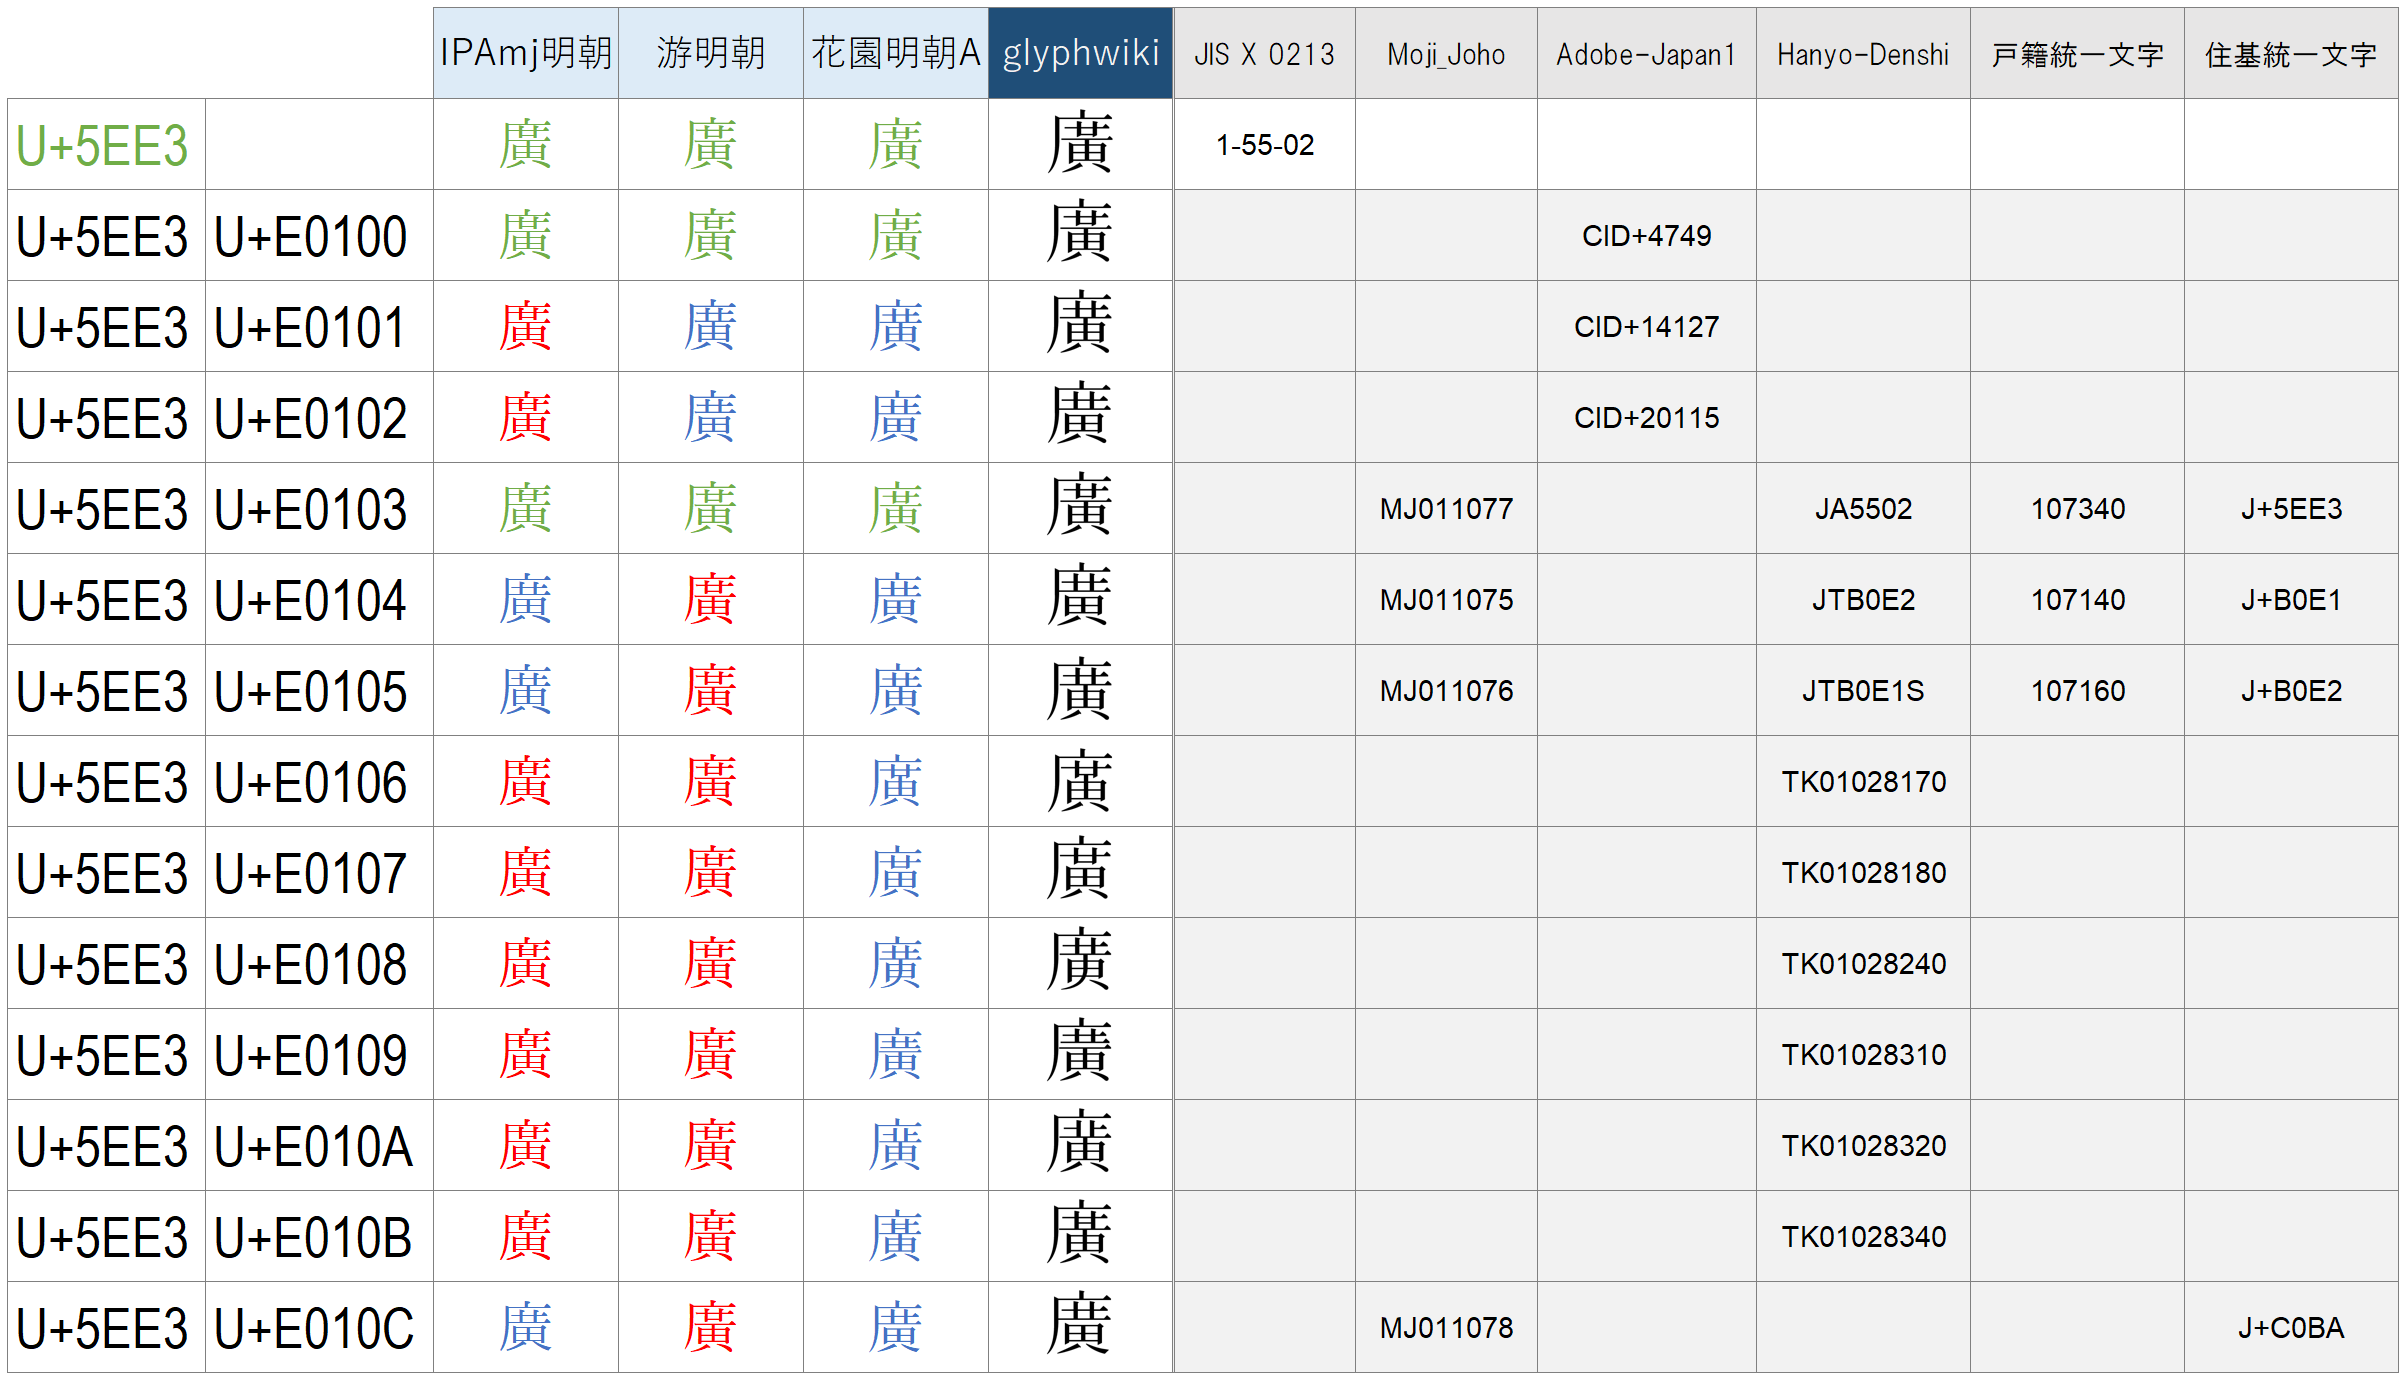Click the 戸籍統一文字 column header
Image resolution: width=2406 pixels, height=1379 pixels.
pos(2077,53)
